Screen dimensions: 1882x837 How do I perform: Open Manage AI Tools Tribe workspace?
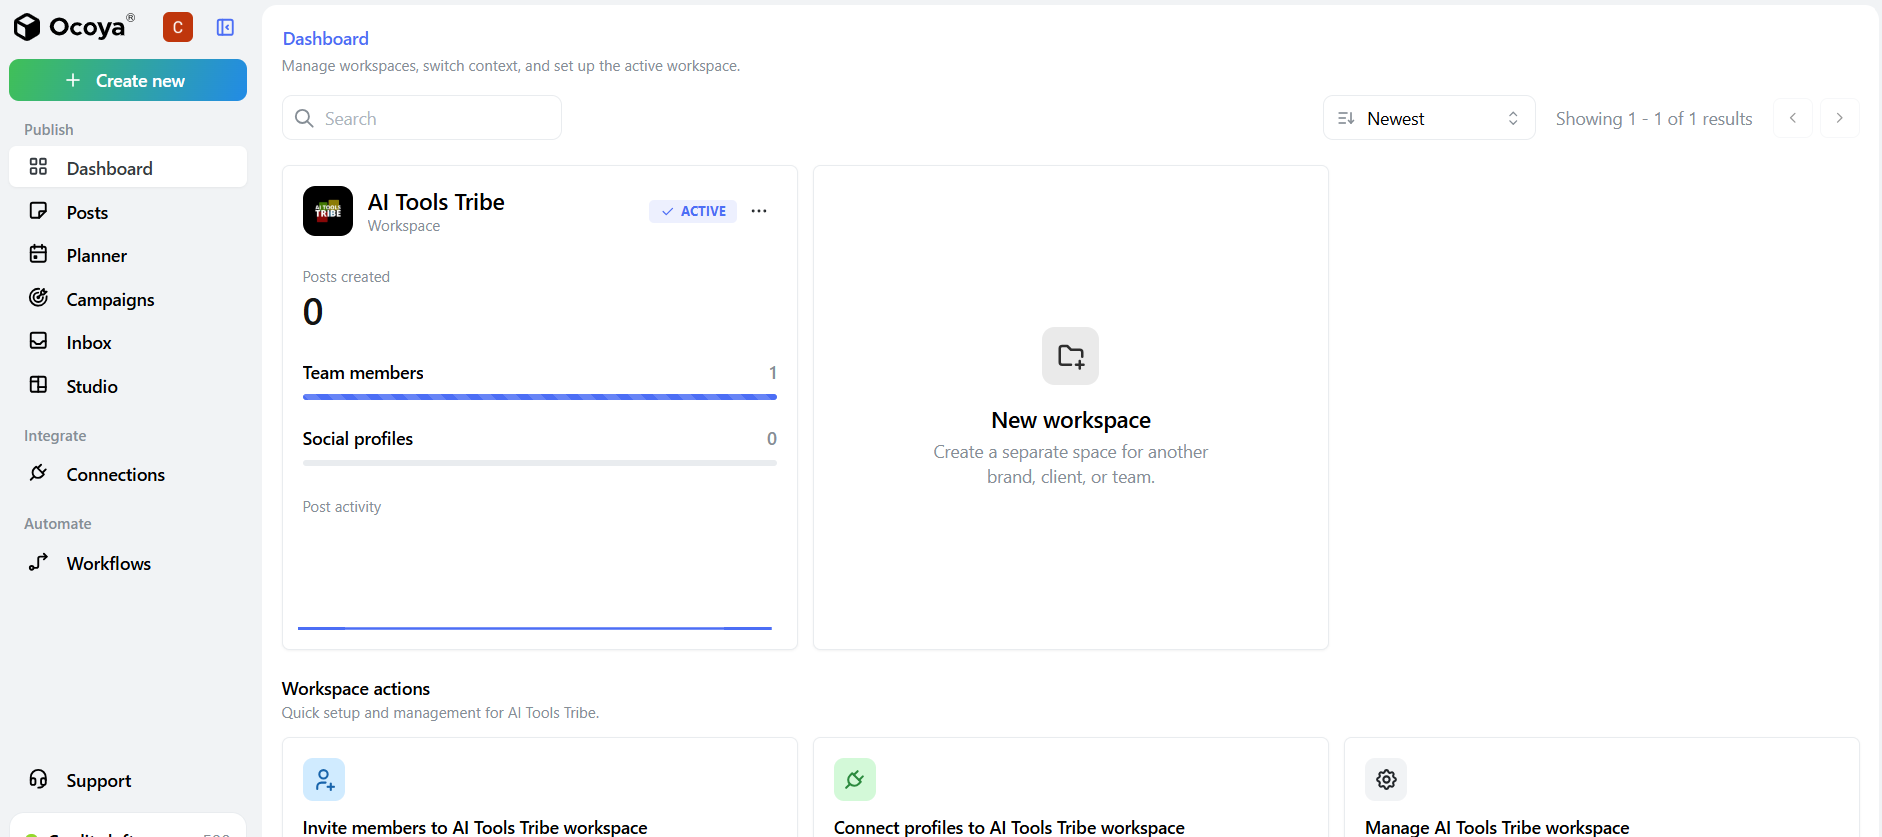1497,827
